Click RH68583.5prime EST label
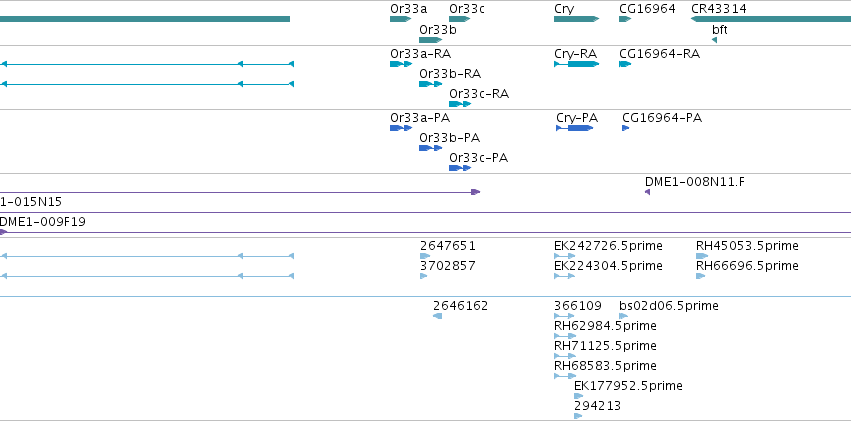851x421 pixels. tap(605, 366)
